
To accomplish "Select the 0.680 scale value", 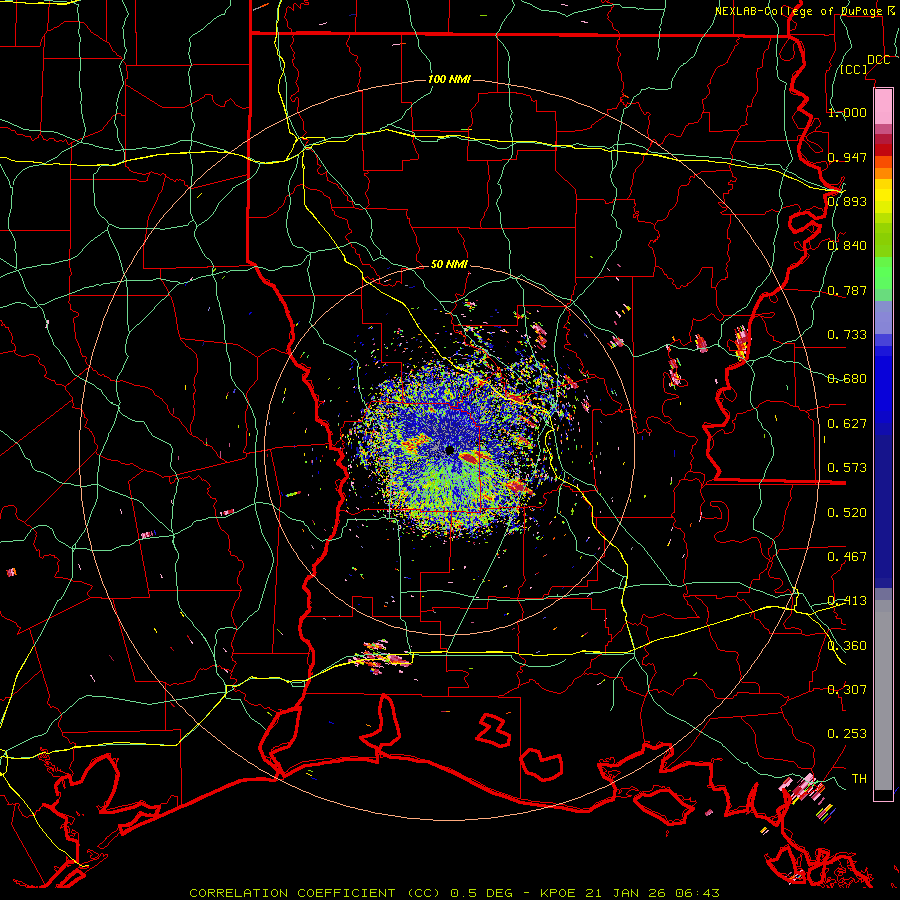I will (847, 379).
